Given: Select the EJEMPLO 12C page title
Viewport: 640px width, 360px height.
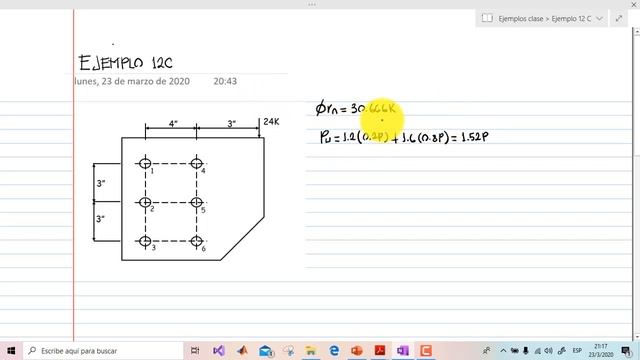Looking at the screenshot, I should coord(126,62).
